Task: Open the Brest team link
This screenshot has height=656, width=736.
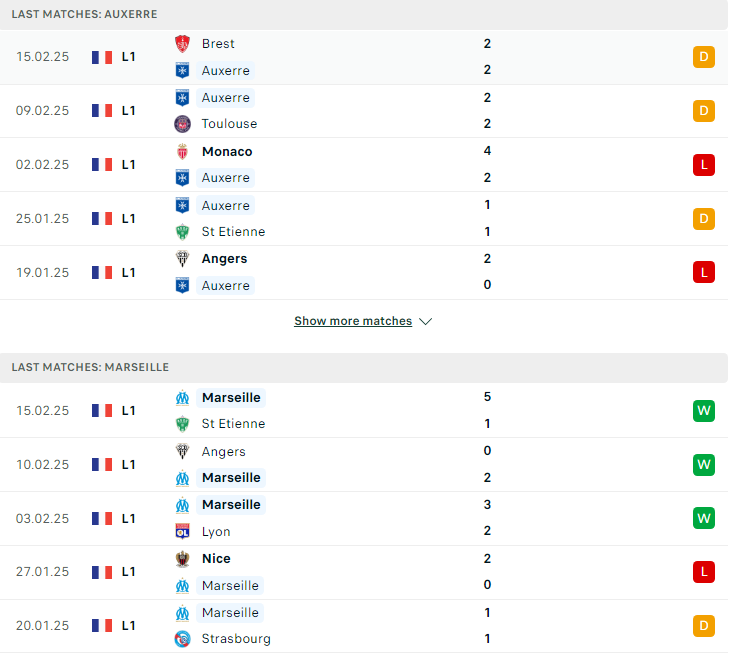Action: [218, 44]
